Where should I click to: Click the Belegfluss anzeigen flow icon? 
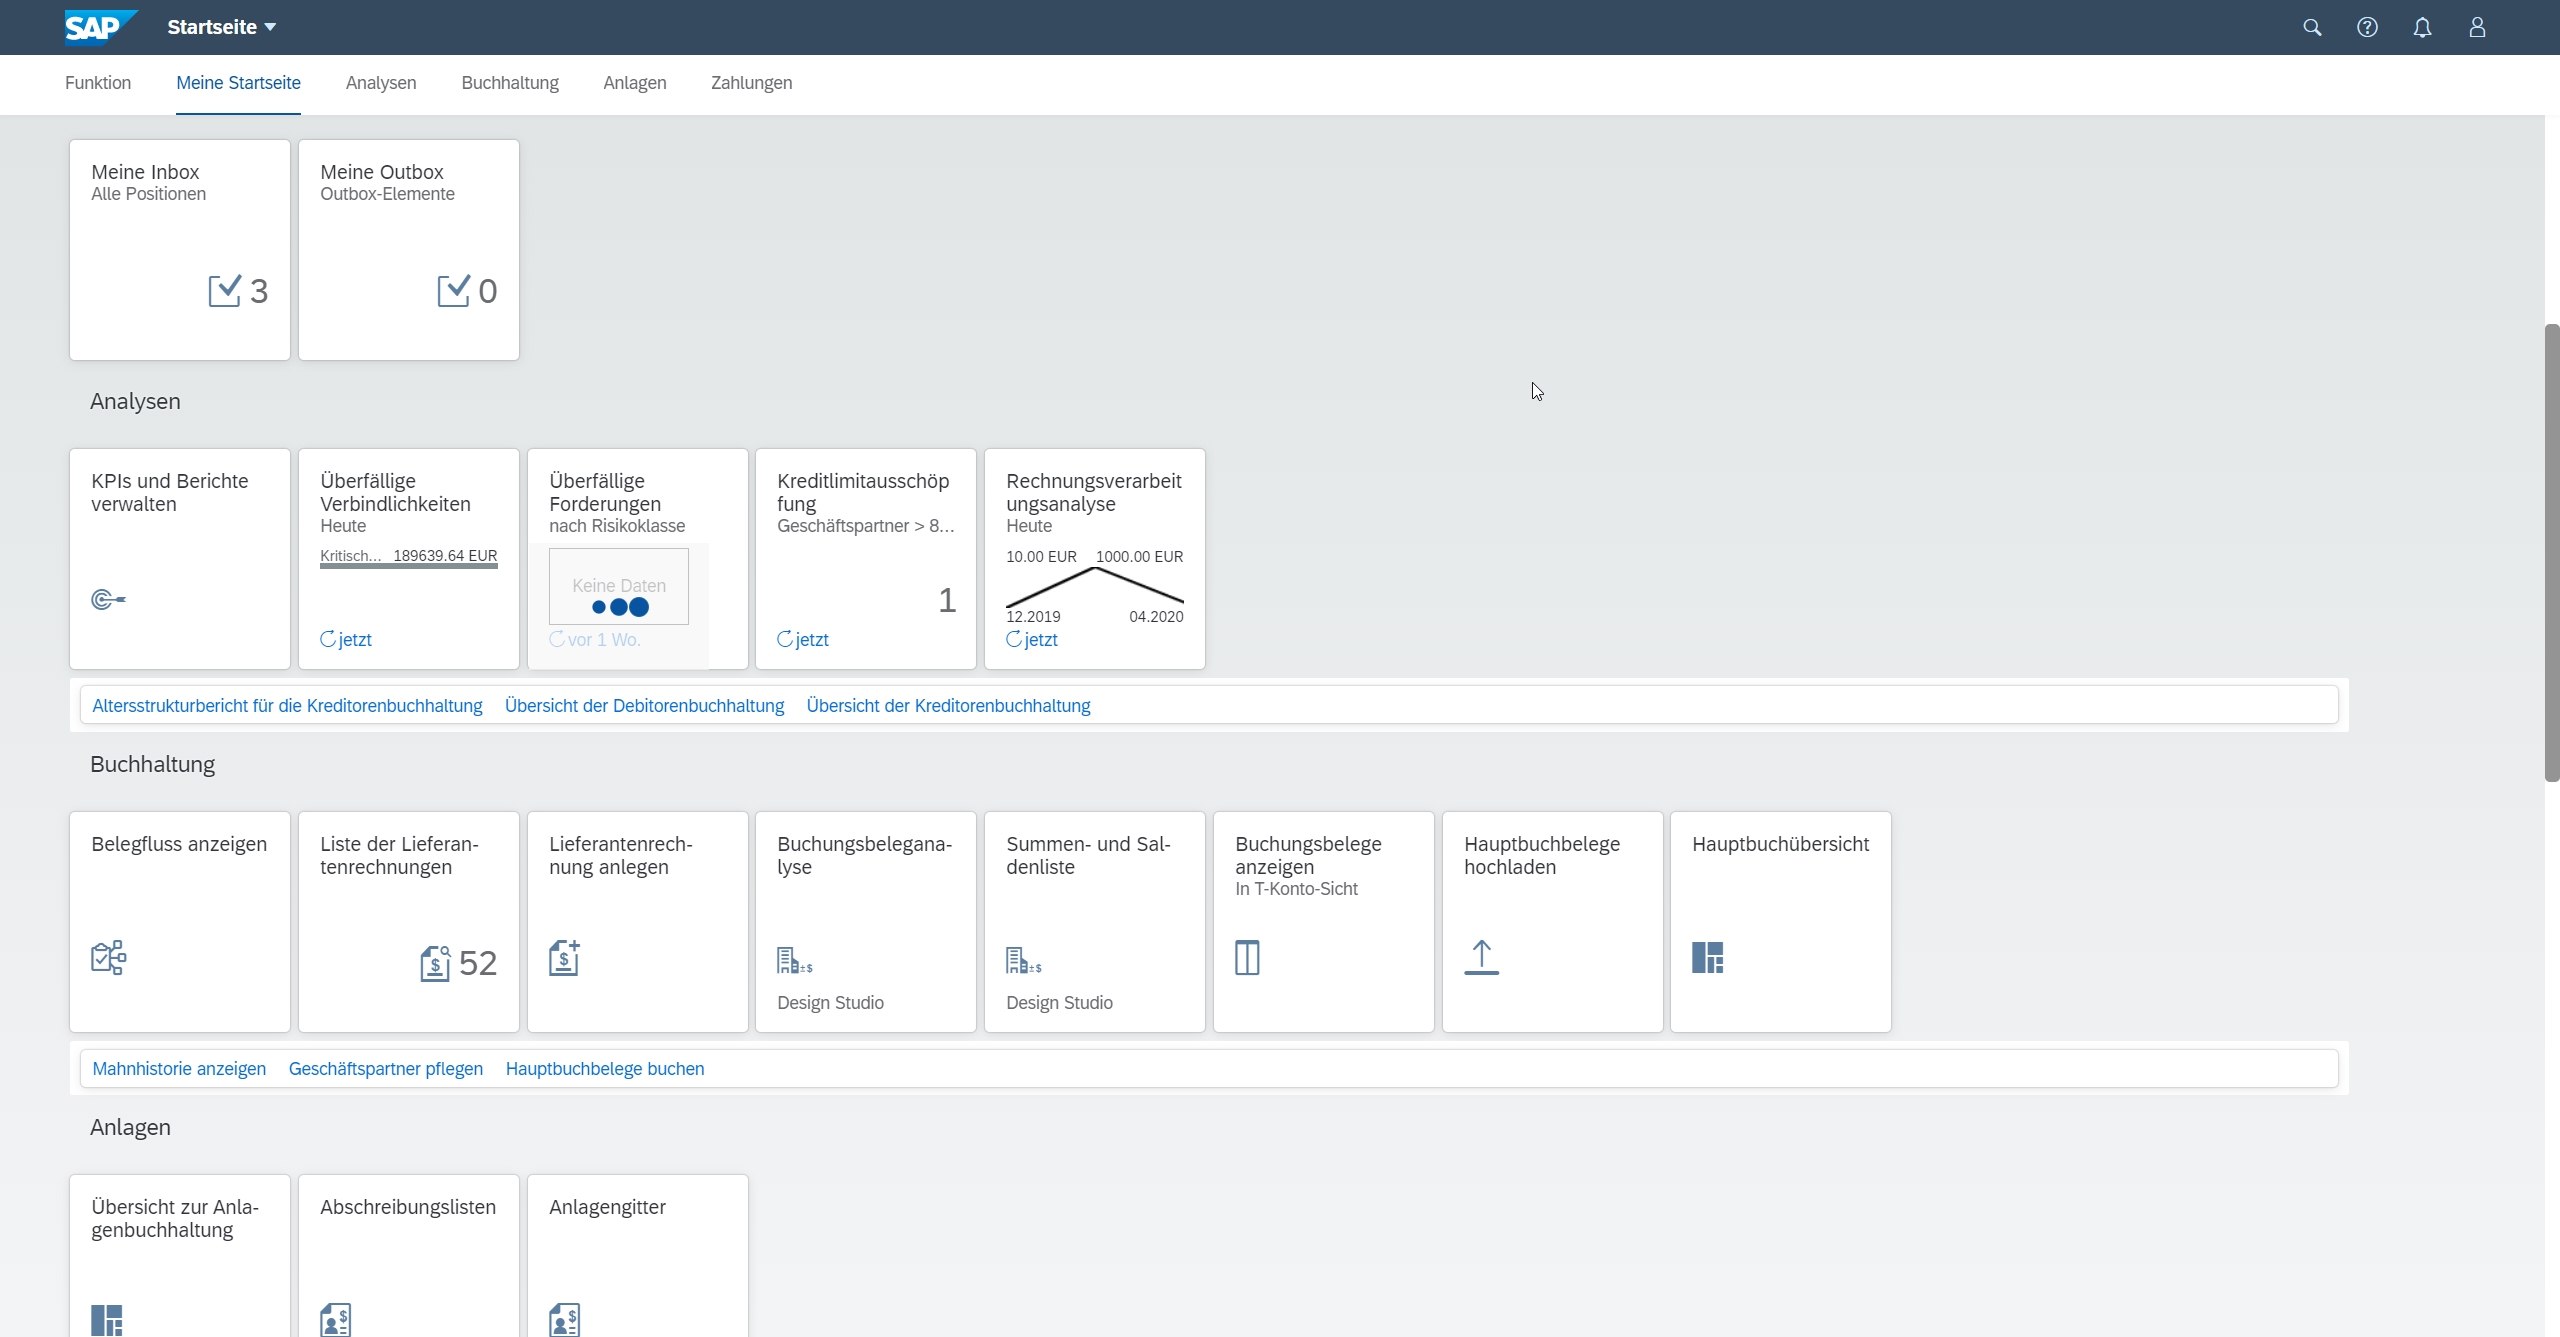[x=108, y=957]
